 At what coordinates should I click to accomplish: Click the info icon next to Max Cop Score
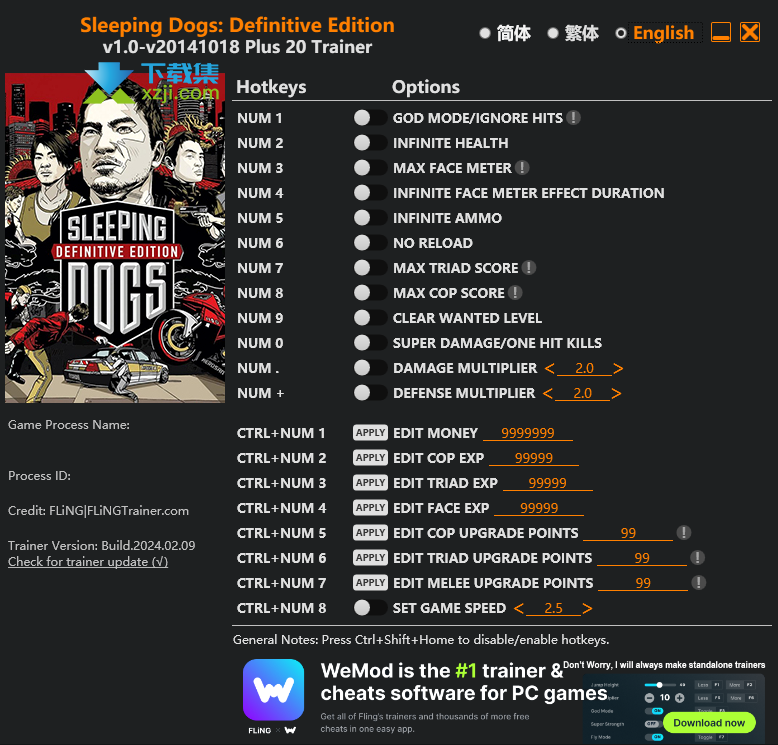click(515, 293)
